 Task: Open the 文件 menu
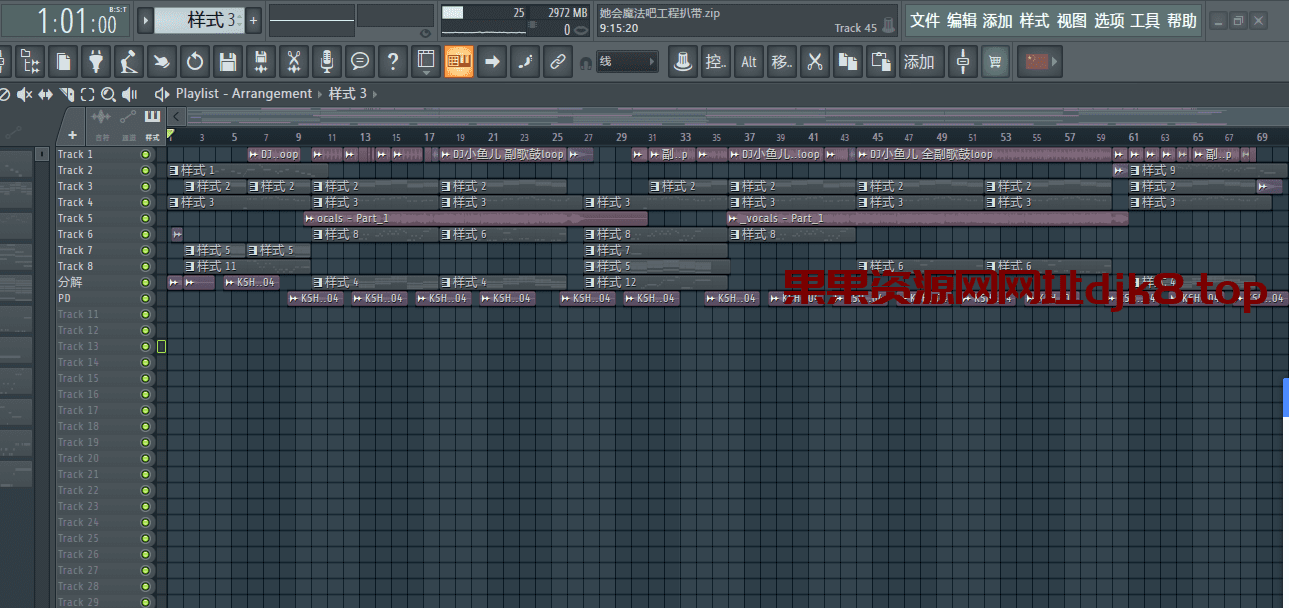[924, 21]
